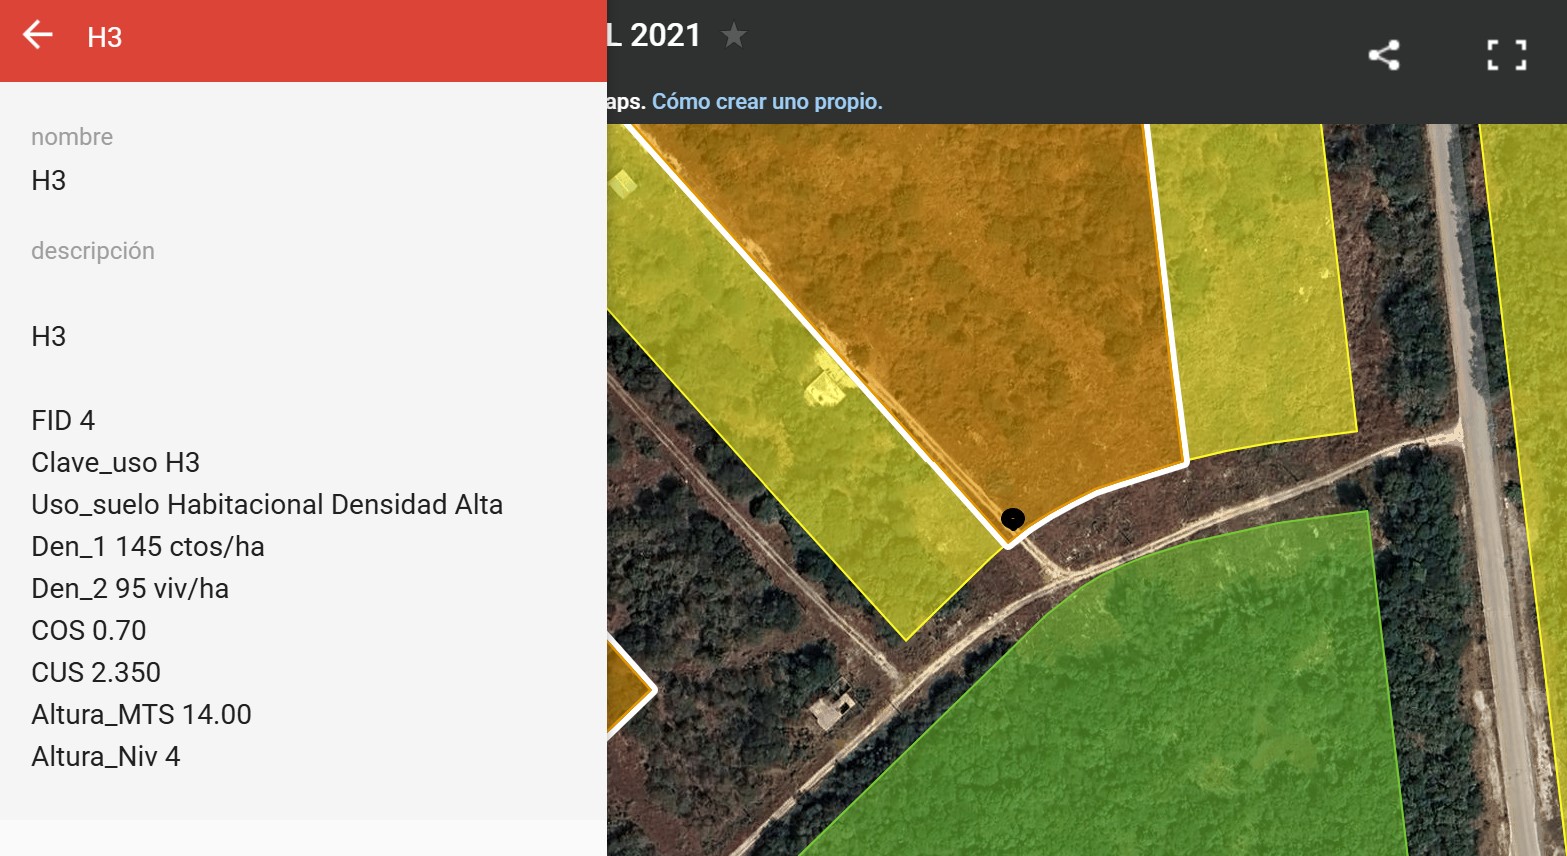Enter fullscreen map view

point(1506,55)
